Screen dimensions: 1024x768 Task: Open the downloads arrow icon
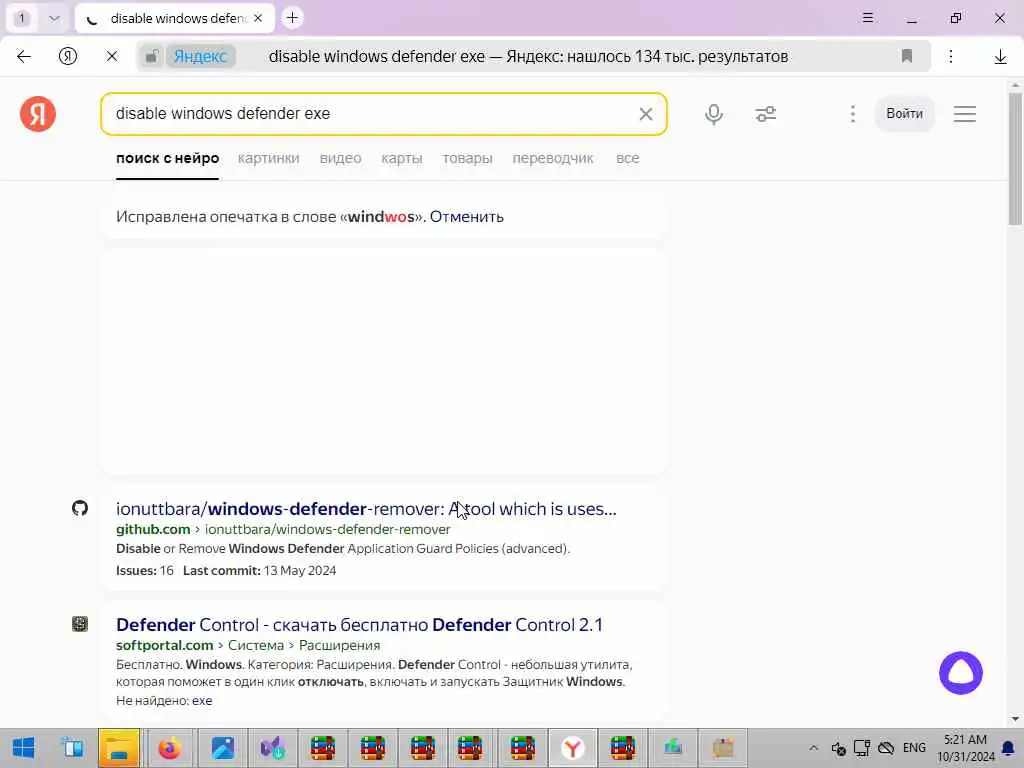1000,57
